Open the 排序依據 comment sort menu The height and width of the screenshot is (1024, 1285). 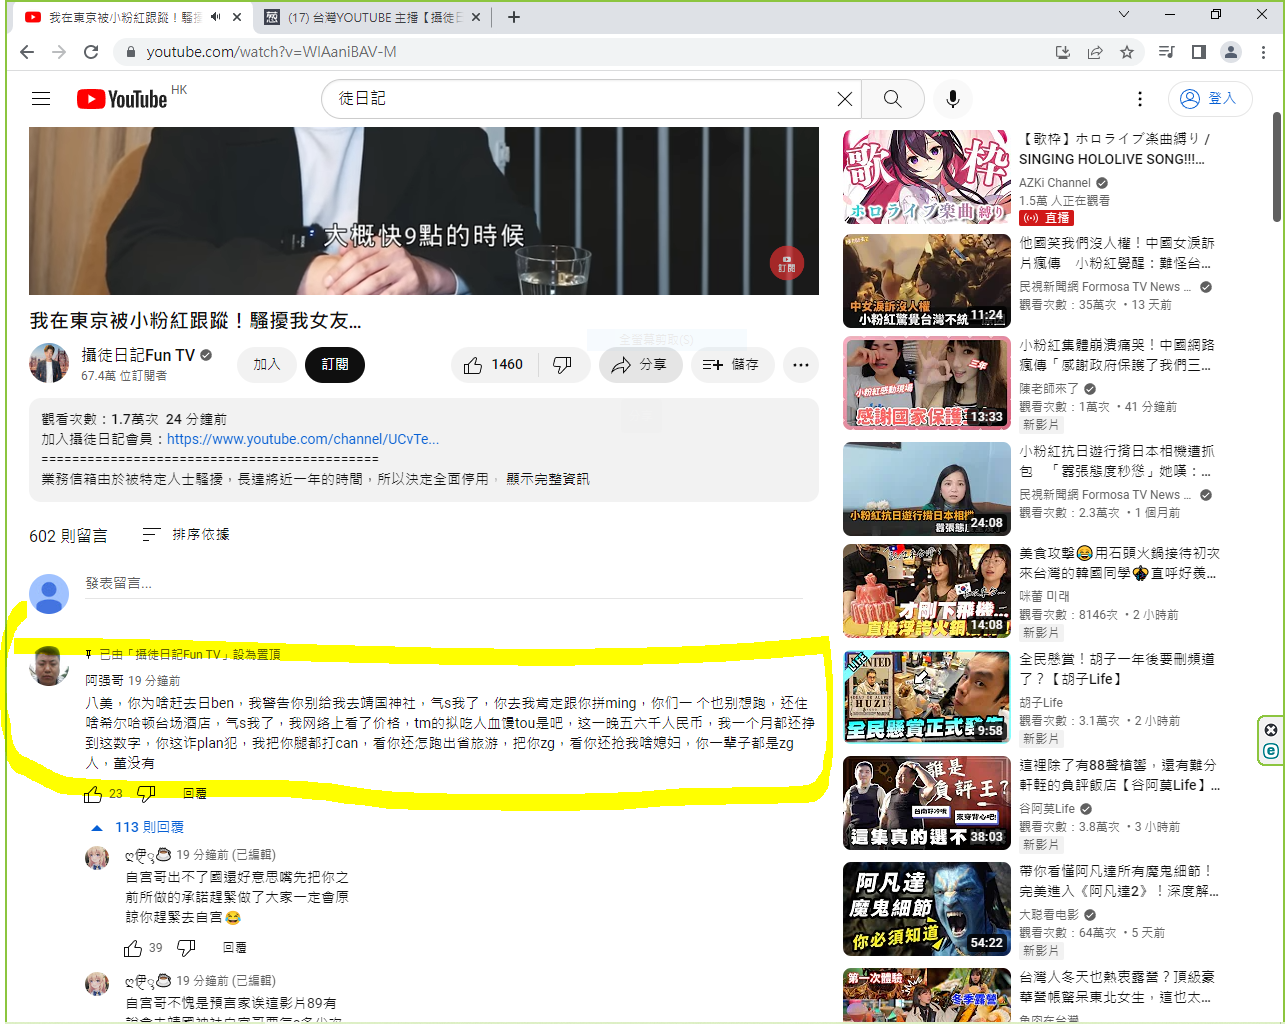coord(186,535)
